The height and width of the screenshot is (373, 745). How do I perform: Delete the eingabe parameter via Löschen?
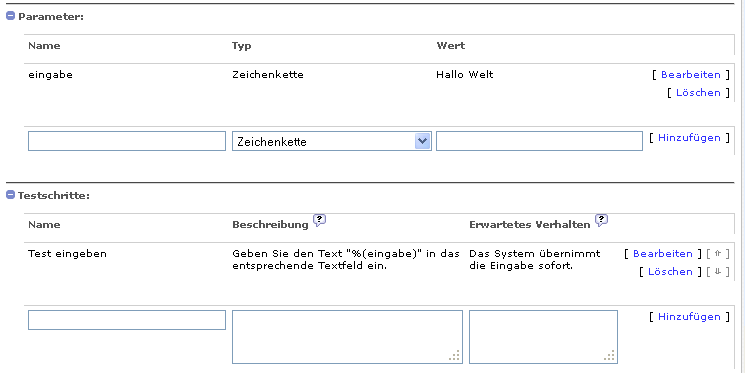(x=698, y=93)
